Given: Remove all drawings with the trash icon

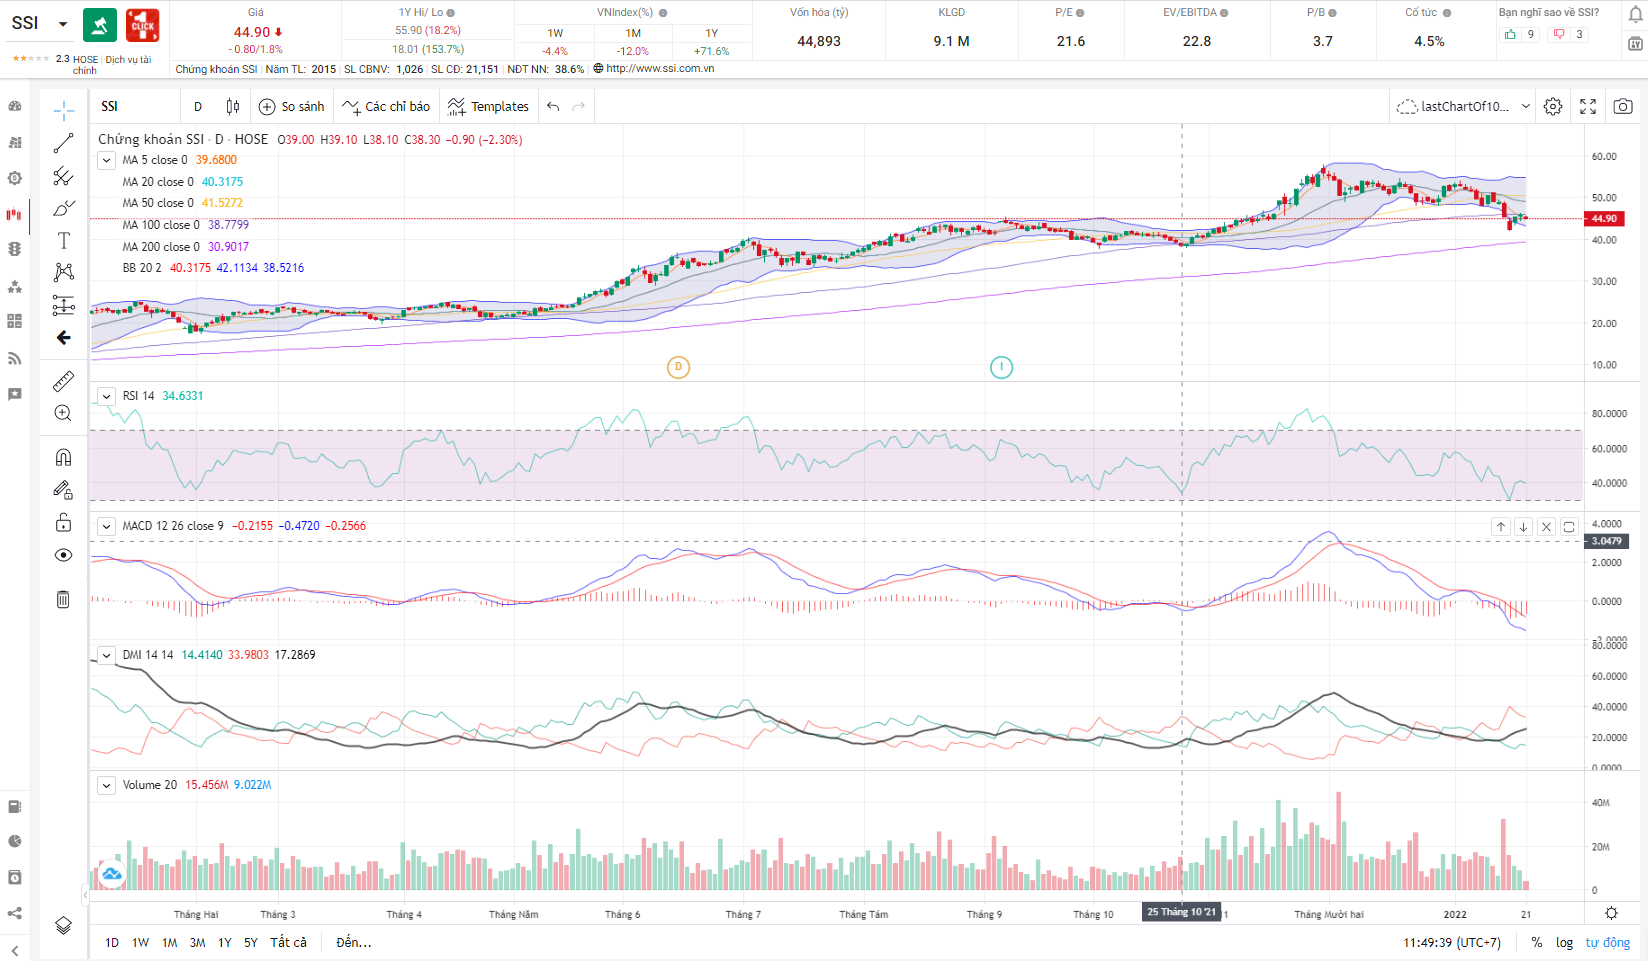Looking at the screenshot, I should tap(63, 599).
